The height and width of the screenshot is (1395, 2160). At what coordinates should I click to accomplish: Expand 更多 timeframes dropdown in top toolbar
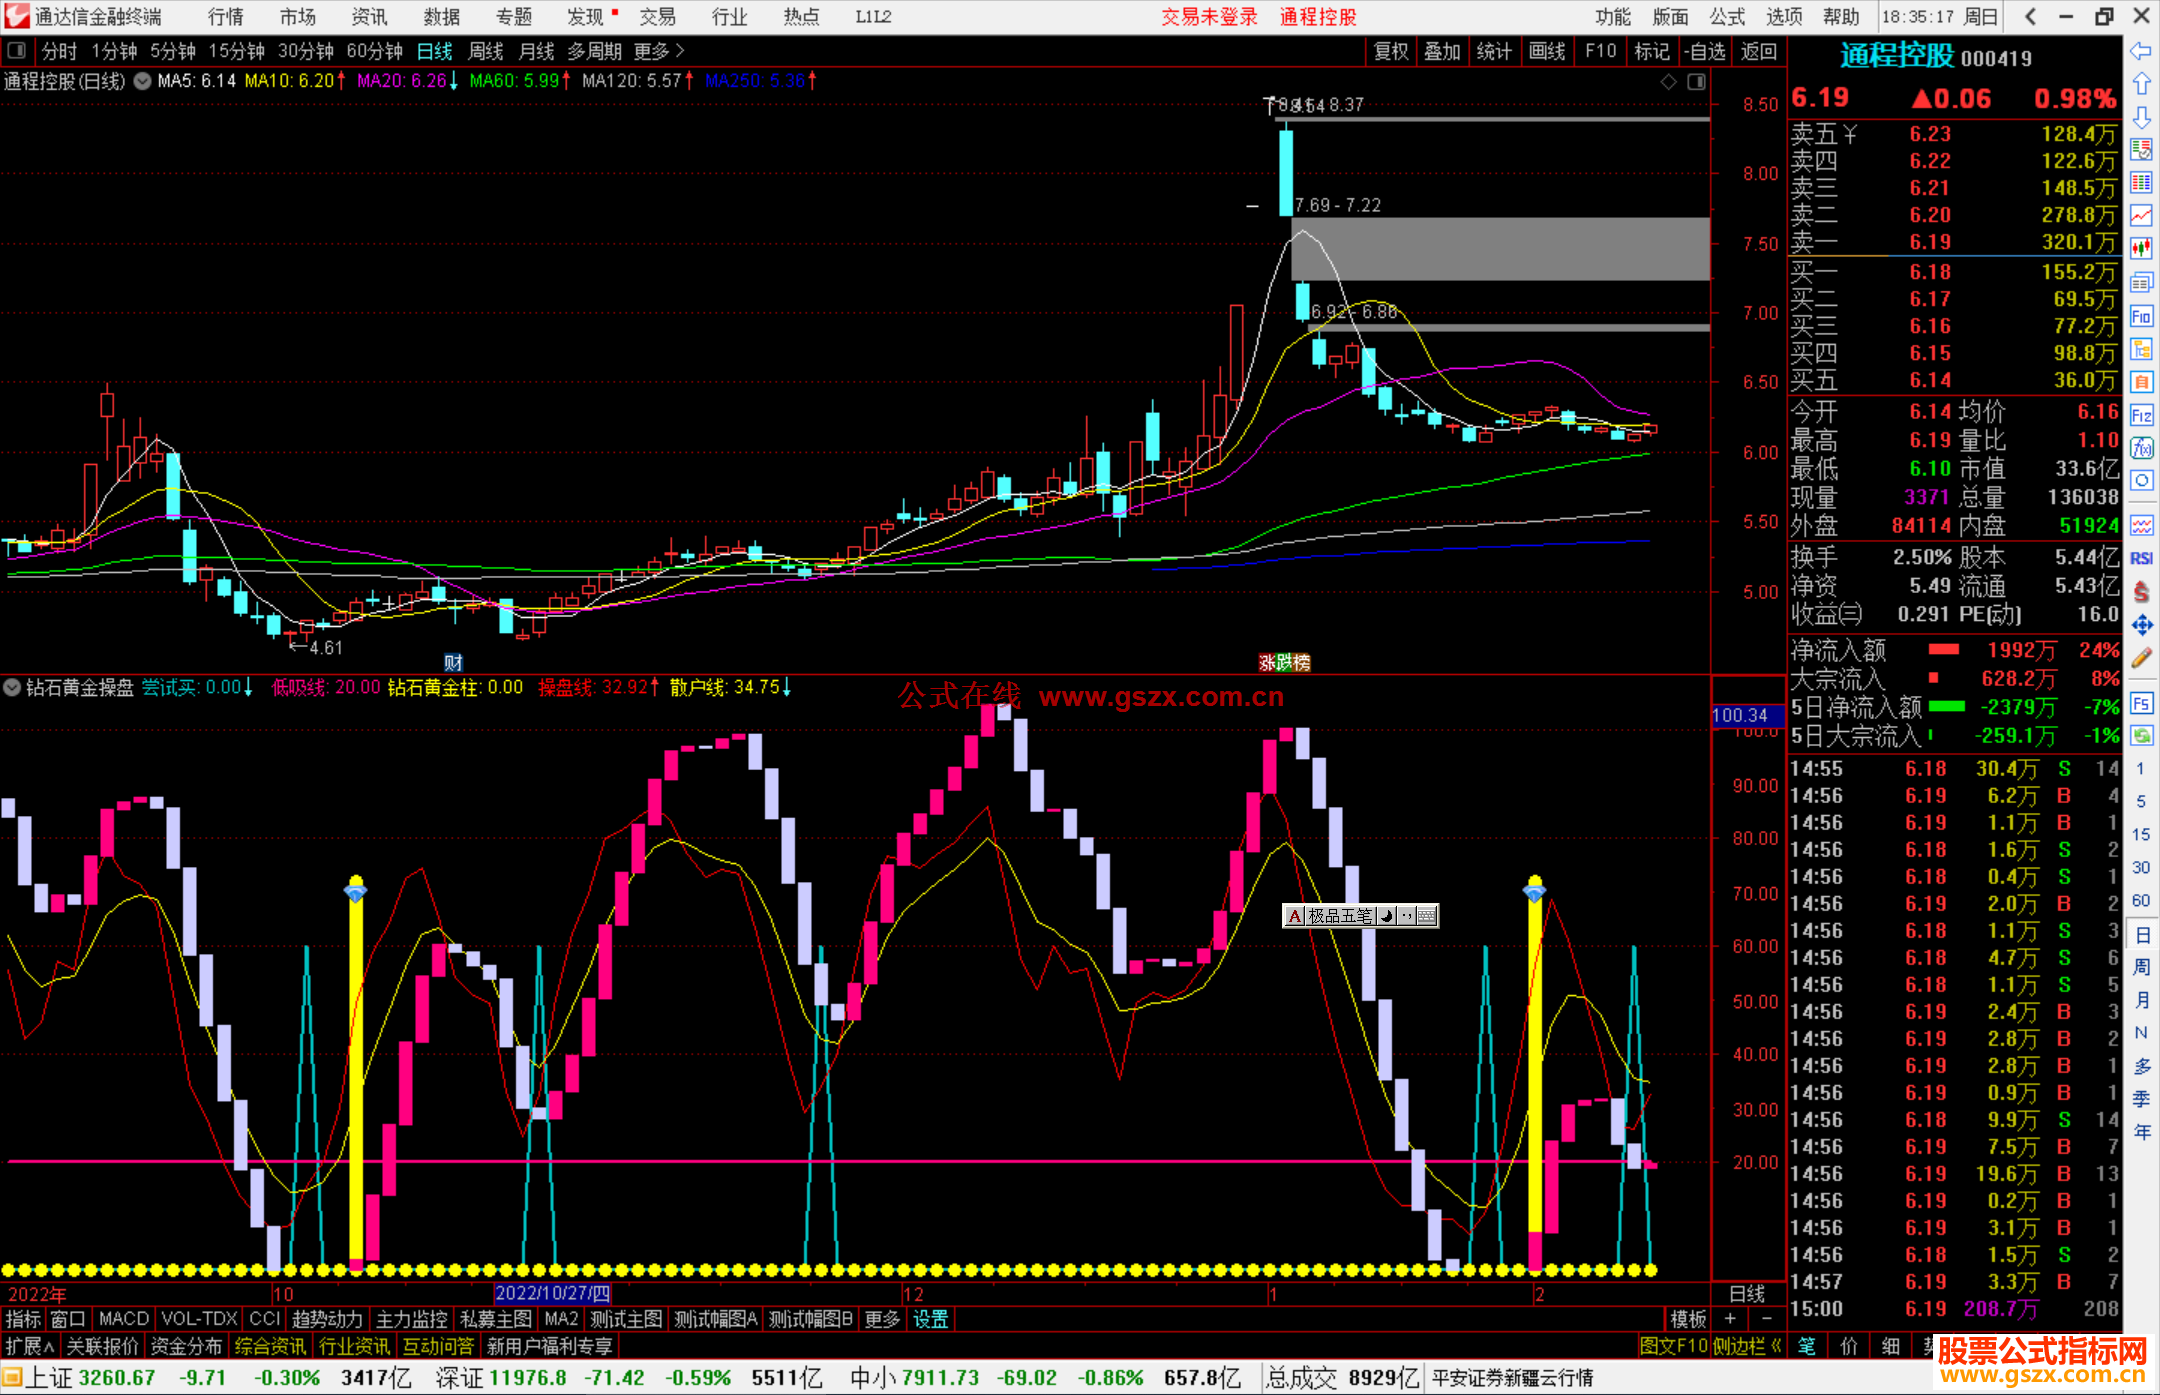click(x=660, y=51)
